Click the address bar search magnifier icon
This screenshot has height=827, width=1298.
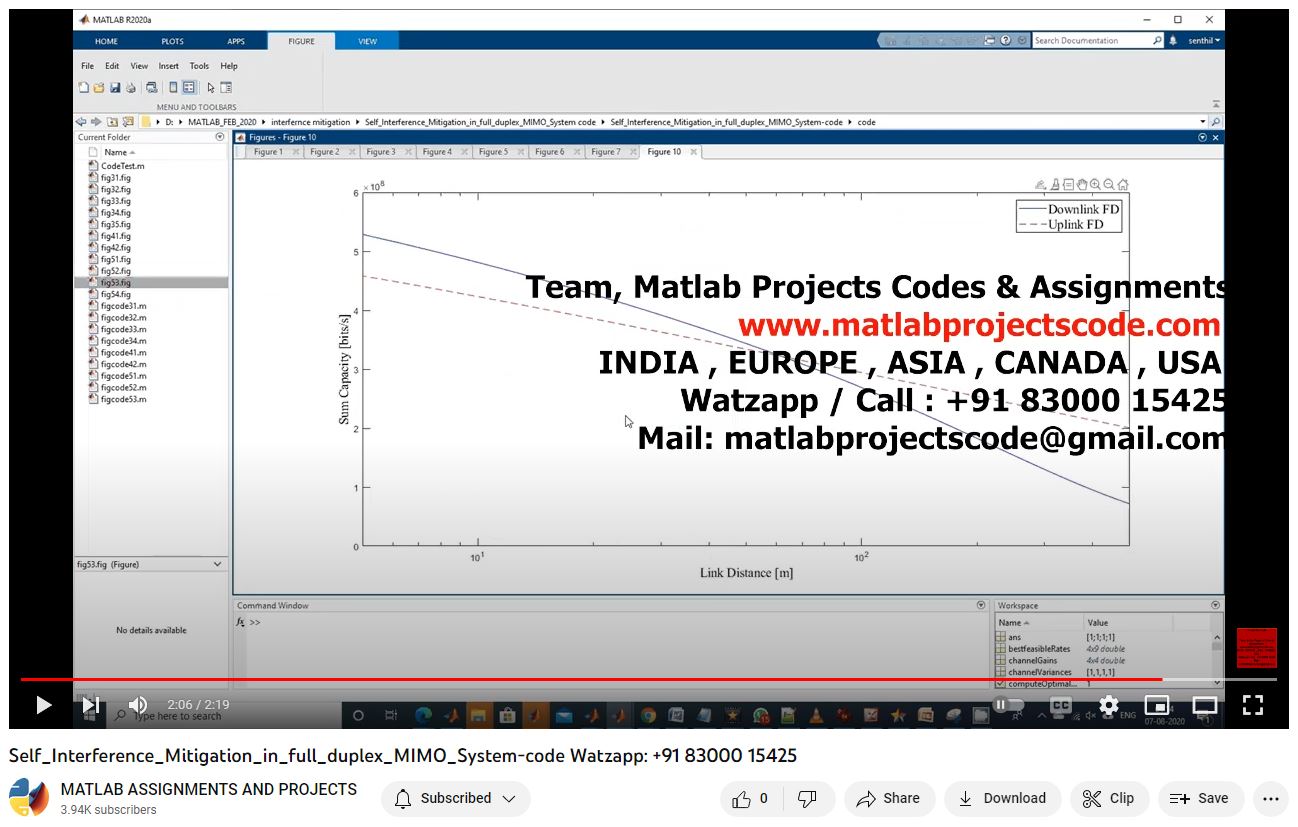pos(1215,122)
